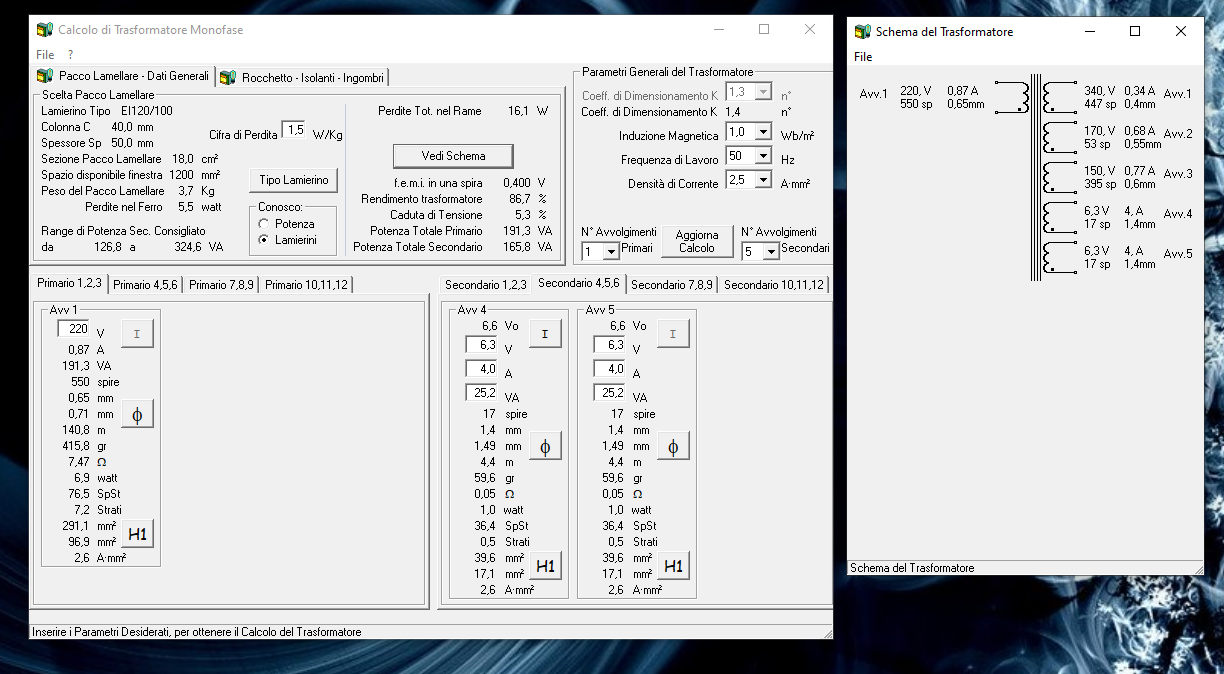1224x674 pixels.
Task: Expand the Frequenza di Lavoro dropdown
Action: (x=762, y=156)
